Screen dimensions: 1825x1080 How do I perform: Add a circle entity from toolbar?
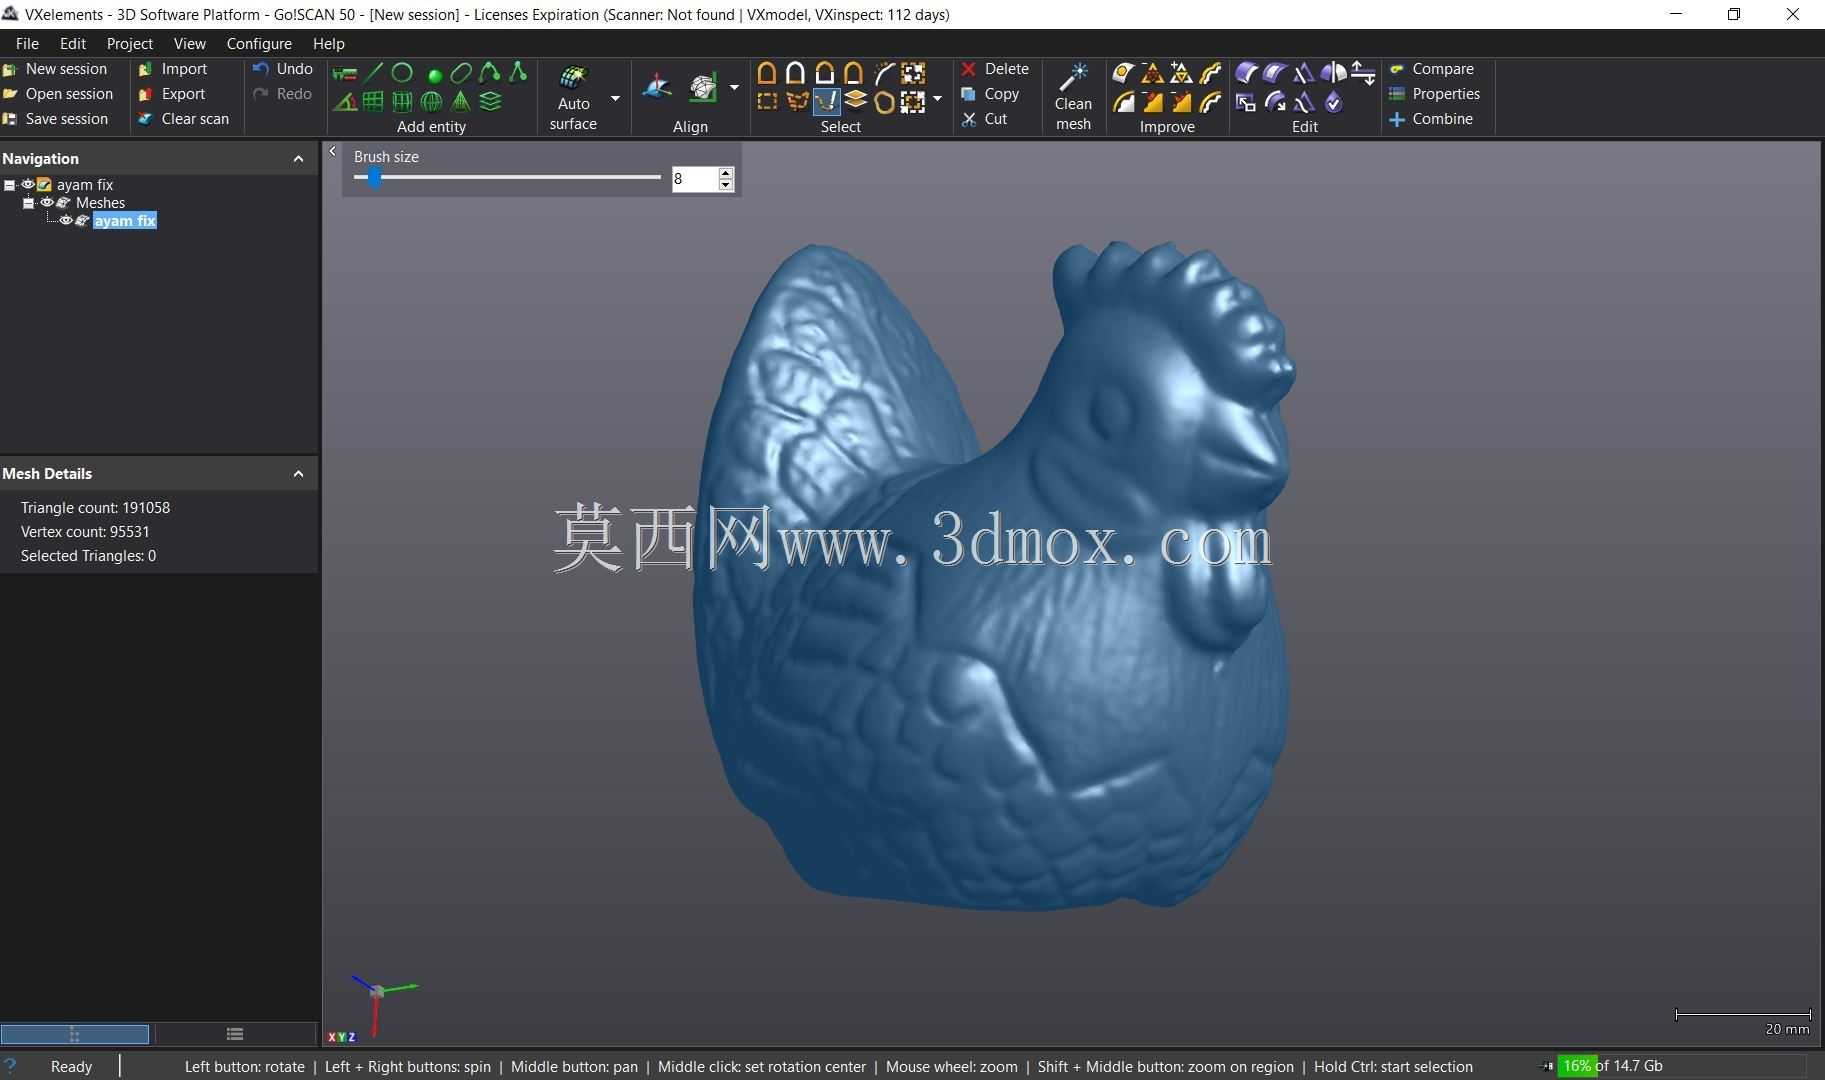tap(402, 73)
